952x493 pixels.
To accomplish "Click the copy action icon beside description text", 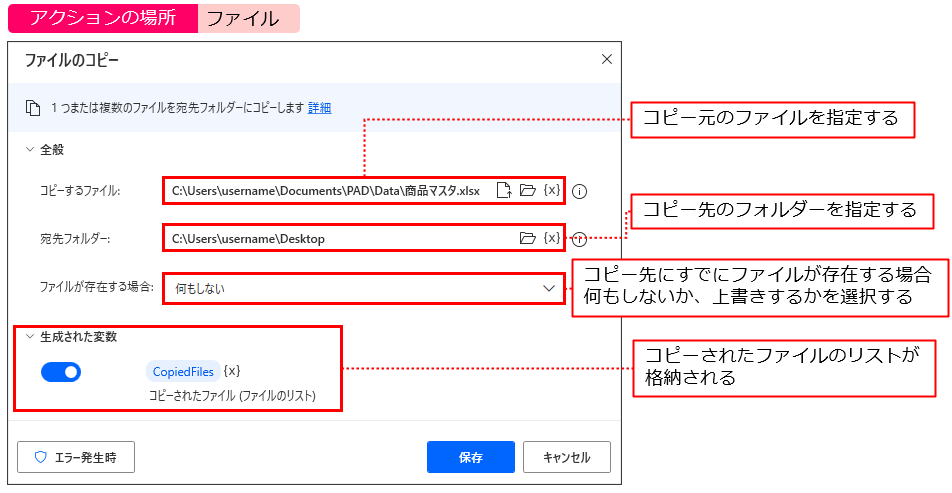I will click(32, 108).
